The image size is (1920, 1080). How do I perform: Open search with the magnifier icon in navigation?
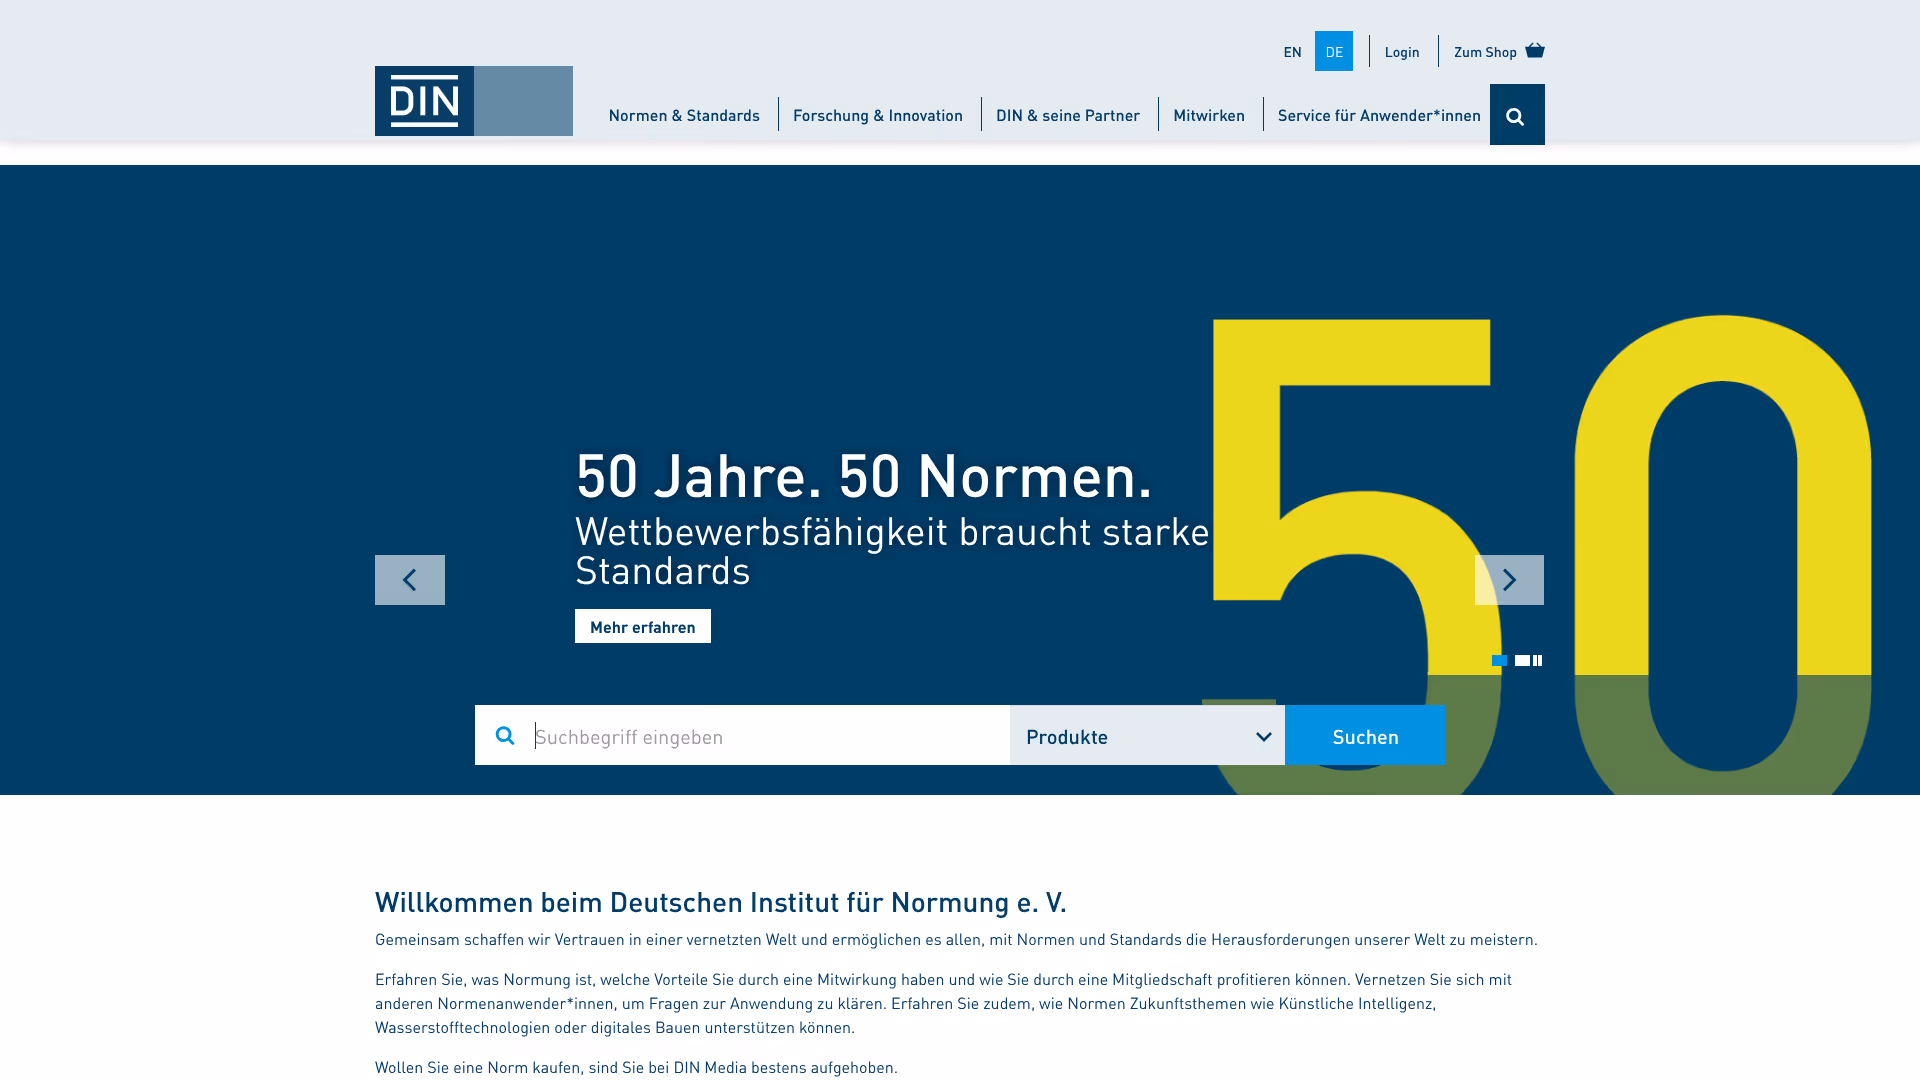pyautogui.click(x=1517, y=114)
